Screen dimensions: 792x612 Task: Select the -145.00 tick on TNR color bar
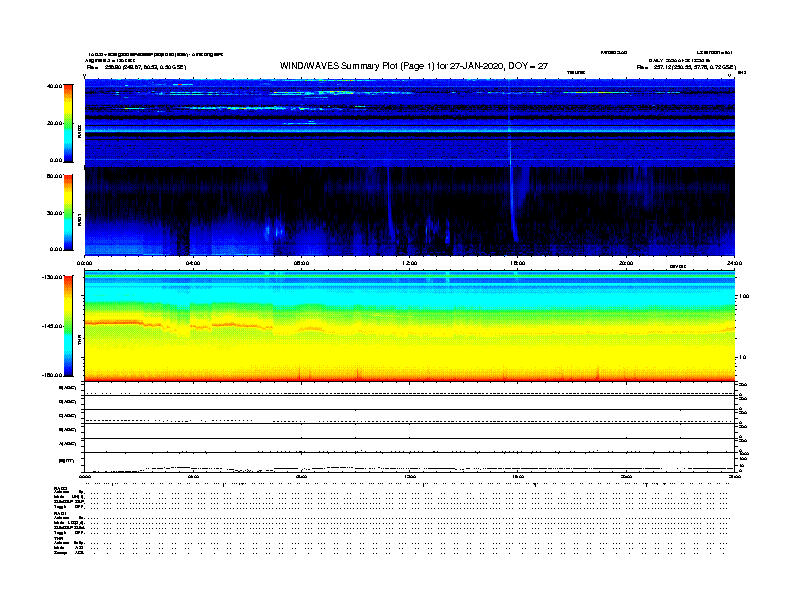(x=52, y=326)
